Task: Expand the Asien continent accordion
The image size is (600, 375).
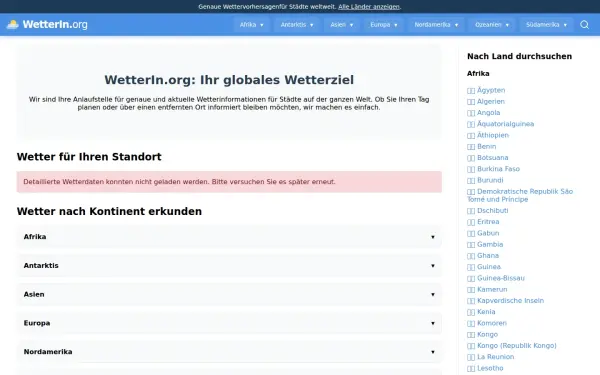Action: tap(229, 294)
